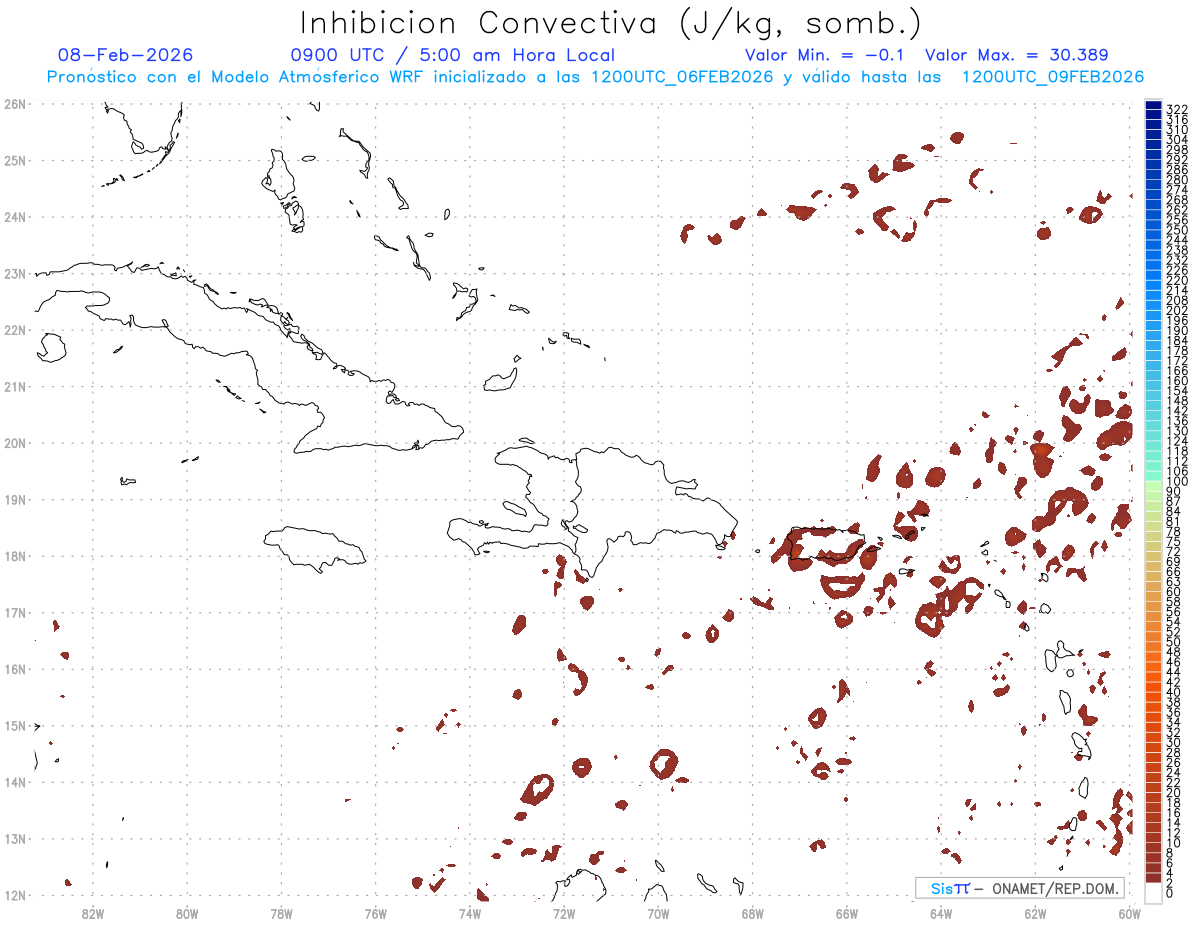
Task: Click the 18N latitude label
Action: tap(14, 556)
